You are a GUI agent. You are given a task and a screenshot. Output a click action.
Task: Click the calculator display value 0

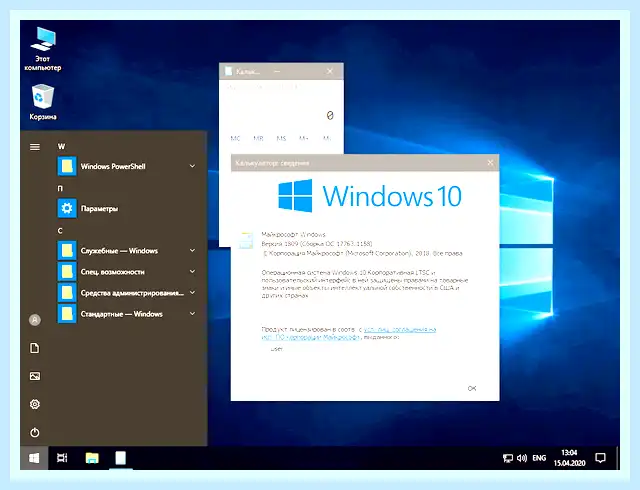(330, 116)
